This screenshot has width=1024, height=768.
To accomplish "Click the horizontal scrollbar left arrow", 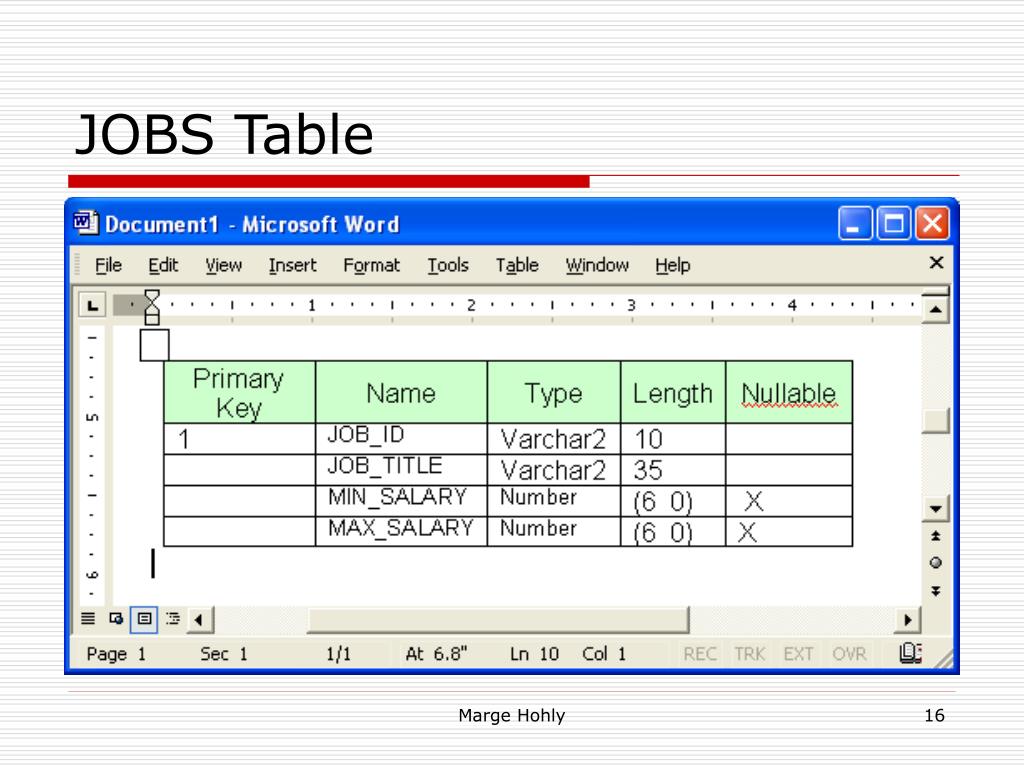I will [199, 619].
